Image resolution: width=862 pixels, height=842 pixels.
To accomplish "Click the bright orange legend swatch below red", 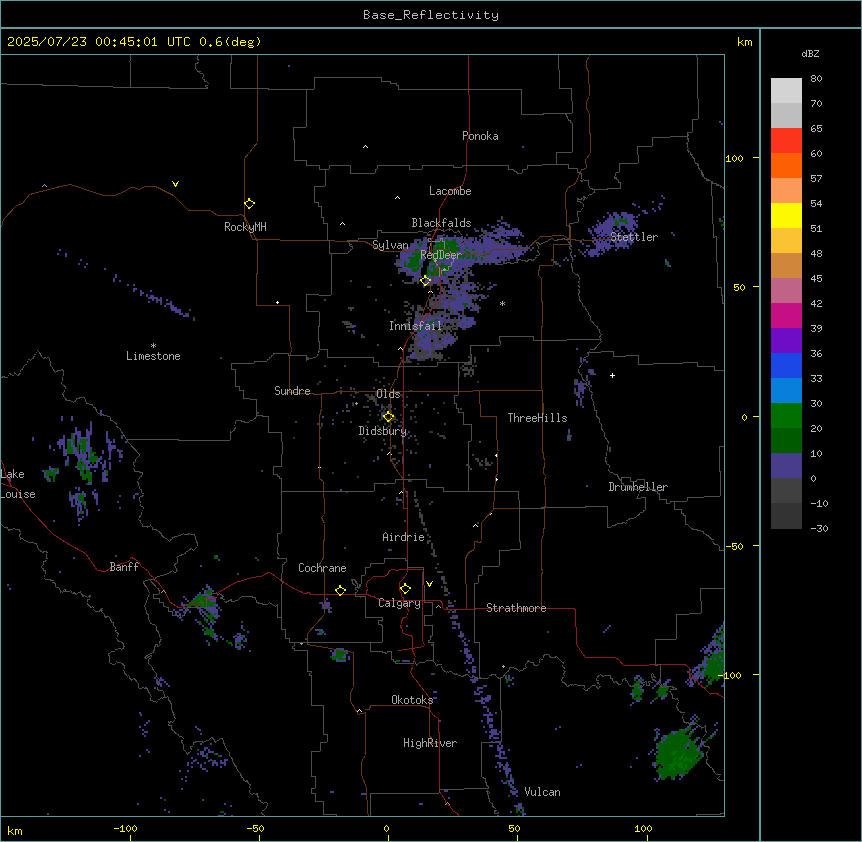I will (x=786, y=165).
